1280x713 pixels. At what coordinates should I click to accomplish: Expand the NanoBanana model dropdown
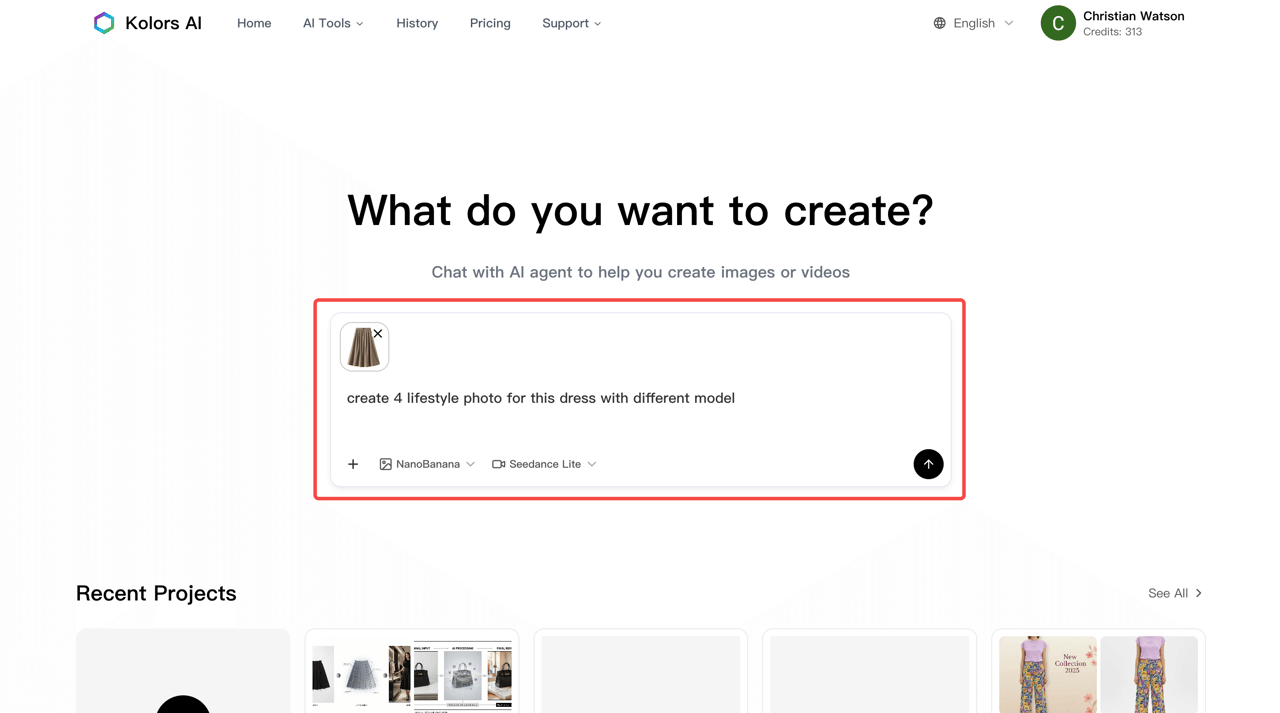(427, 464)
